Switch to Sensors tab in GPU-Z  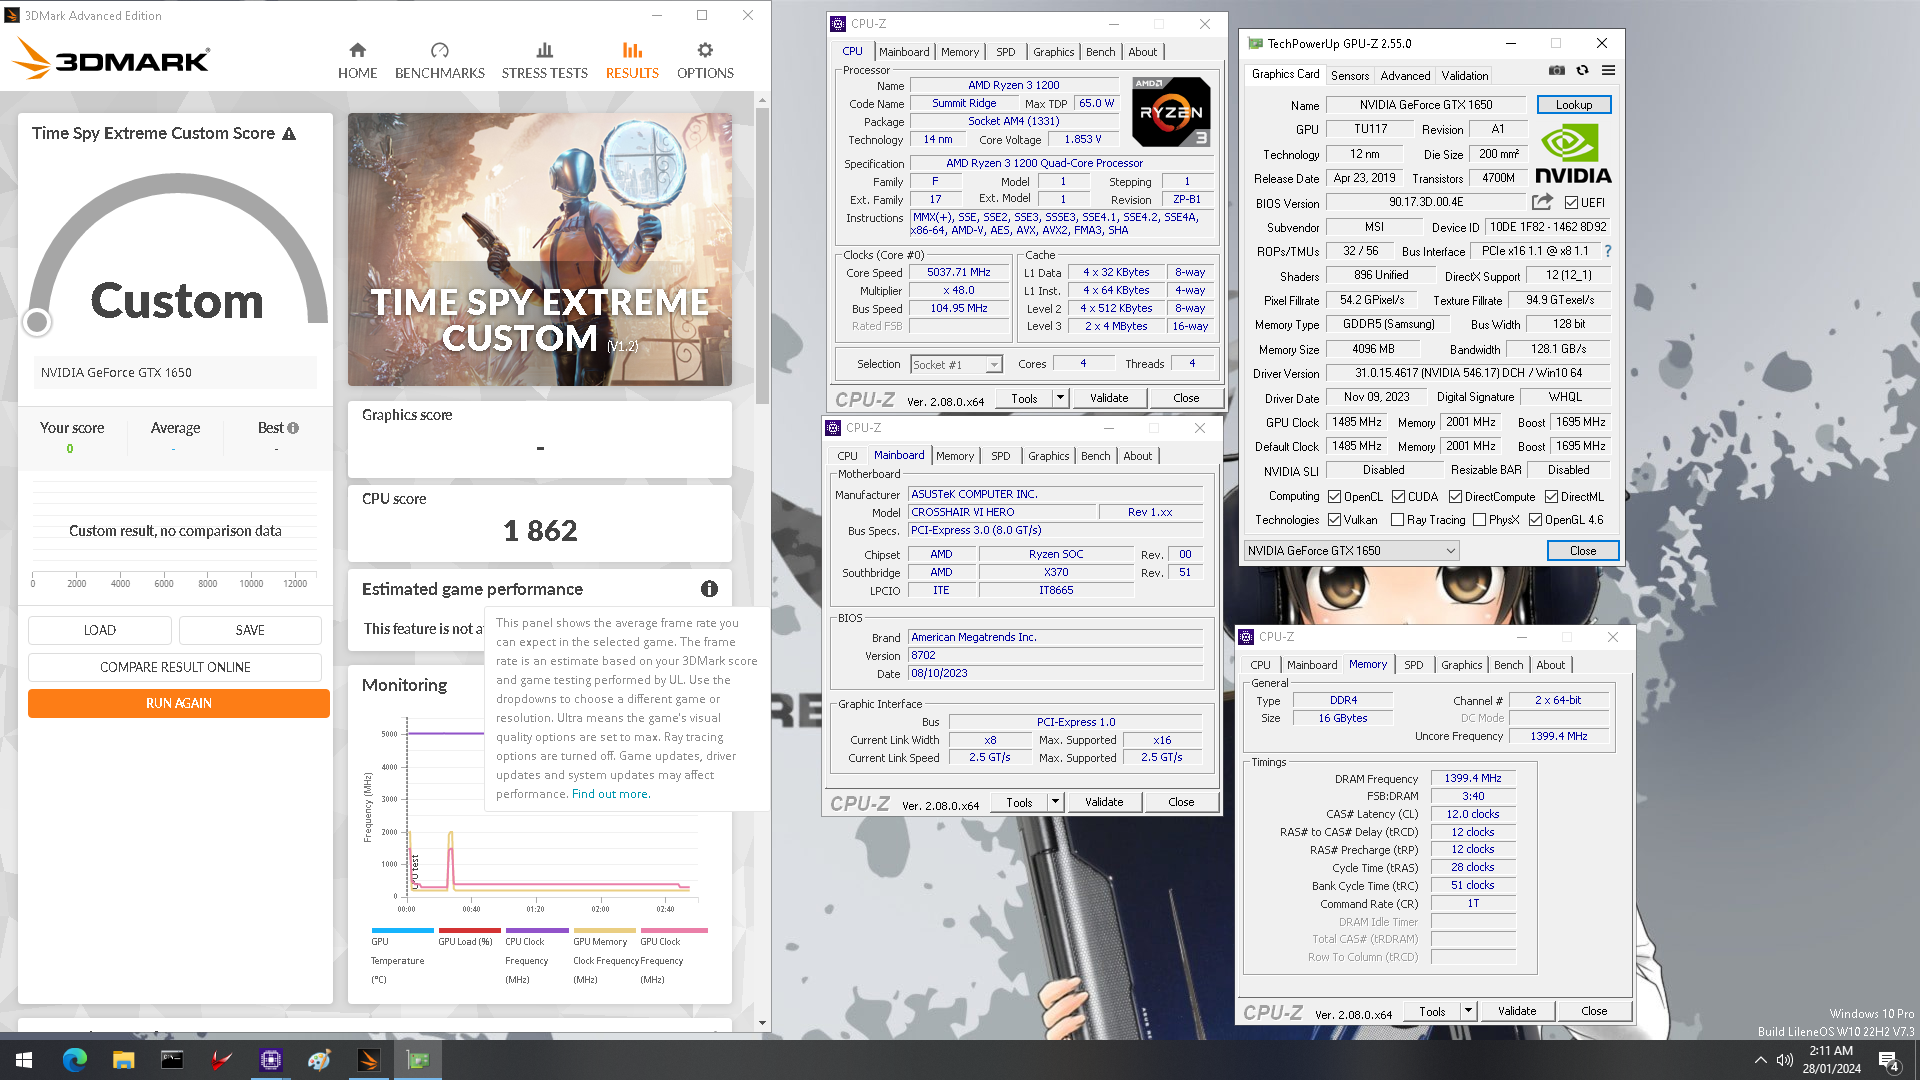pos(1350,76)
